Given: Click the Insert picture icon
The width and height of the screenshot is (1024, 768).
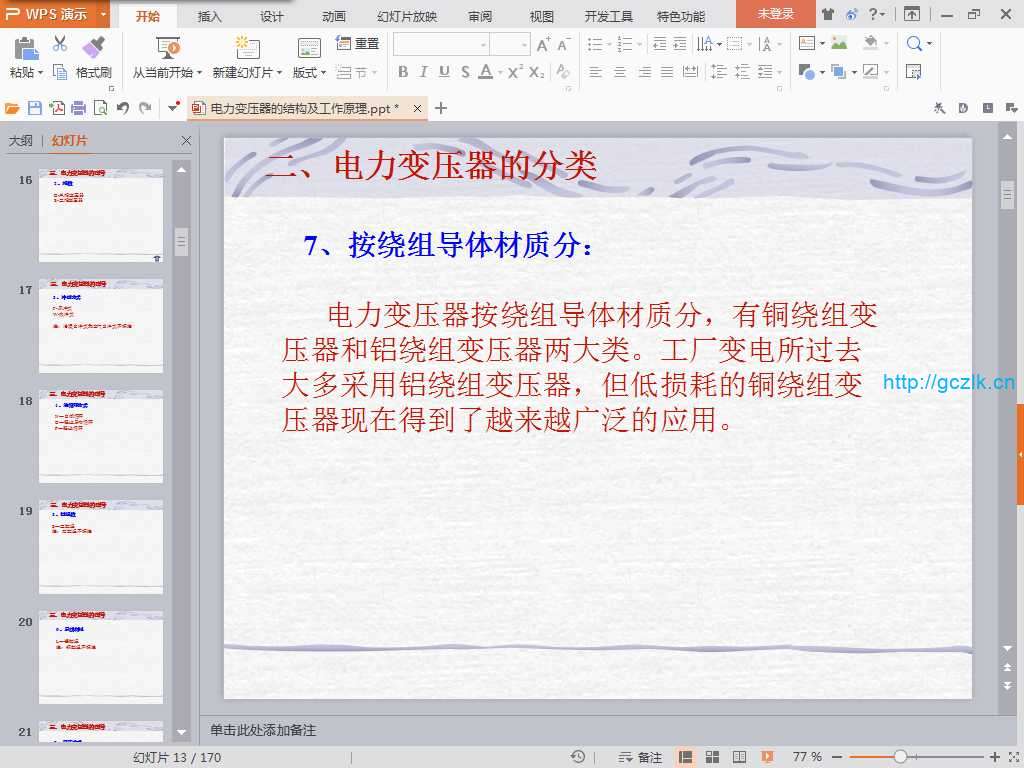Looking at the screenshot, I should (839, 44).
